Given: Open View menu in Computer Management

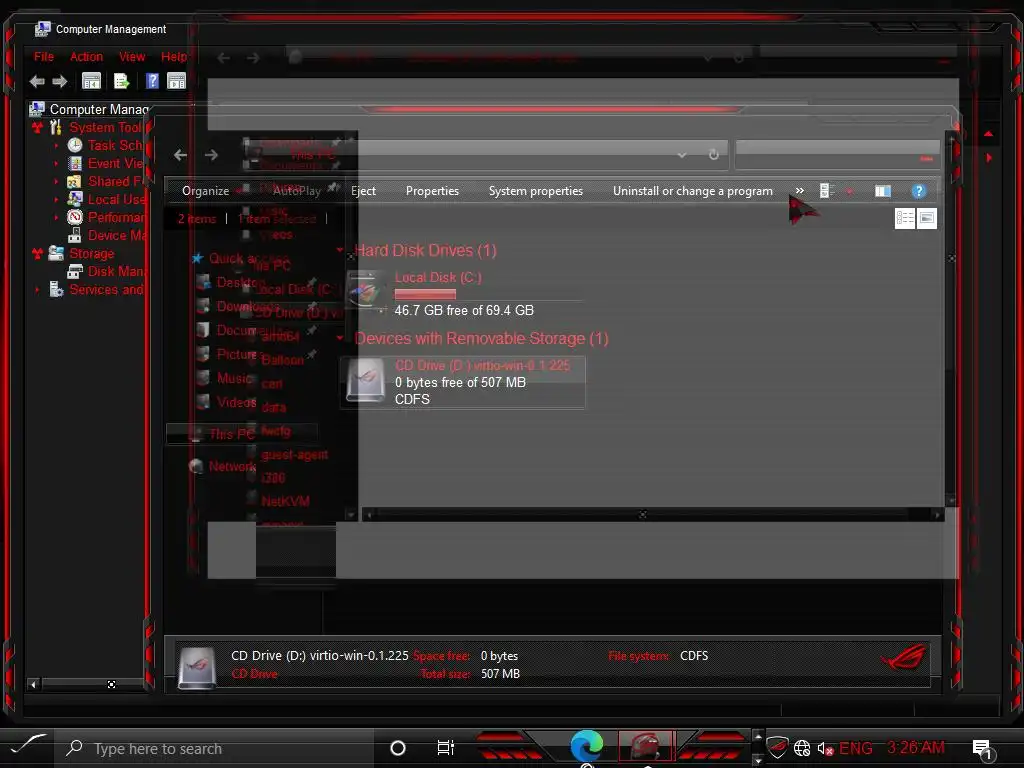Looking at the screenshot, I should 132,57.
